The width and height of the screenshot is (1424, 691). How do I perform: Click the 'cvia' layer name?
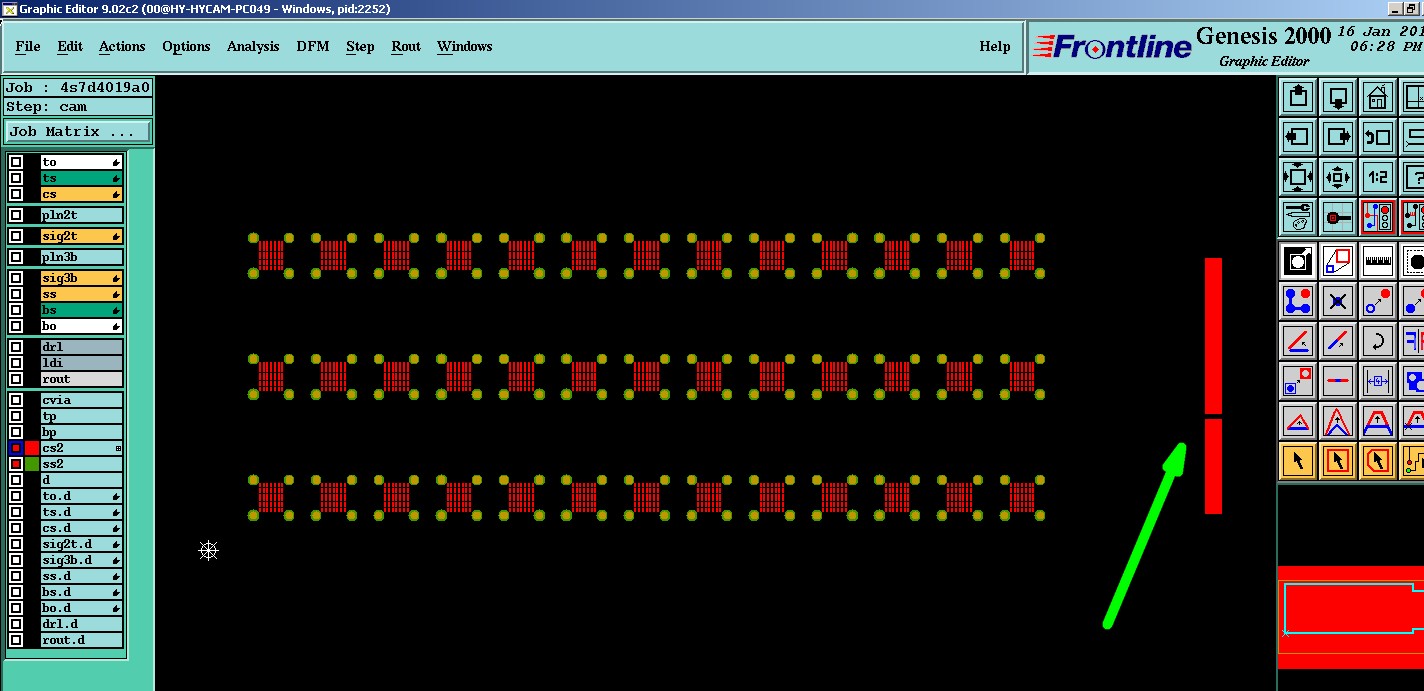pos(81,400)
